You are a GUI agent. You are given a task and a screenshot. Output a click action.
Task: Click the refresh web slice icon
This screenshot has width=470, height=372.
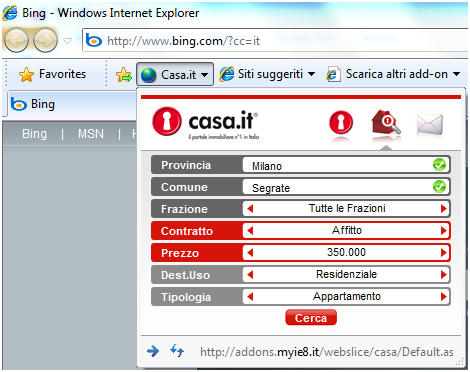pos(177,351)
